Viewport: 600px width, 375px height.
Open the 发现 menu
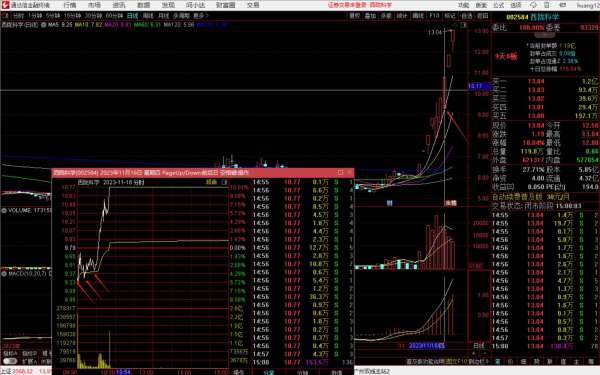(168, 5)
